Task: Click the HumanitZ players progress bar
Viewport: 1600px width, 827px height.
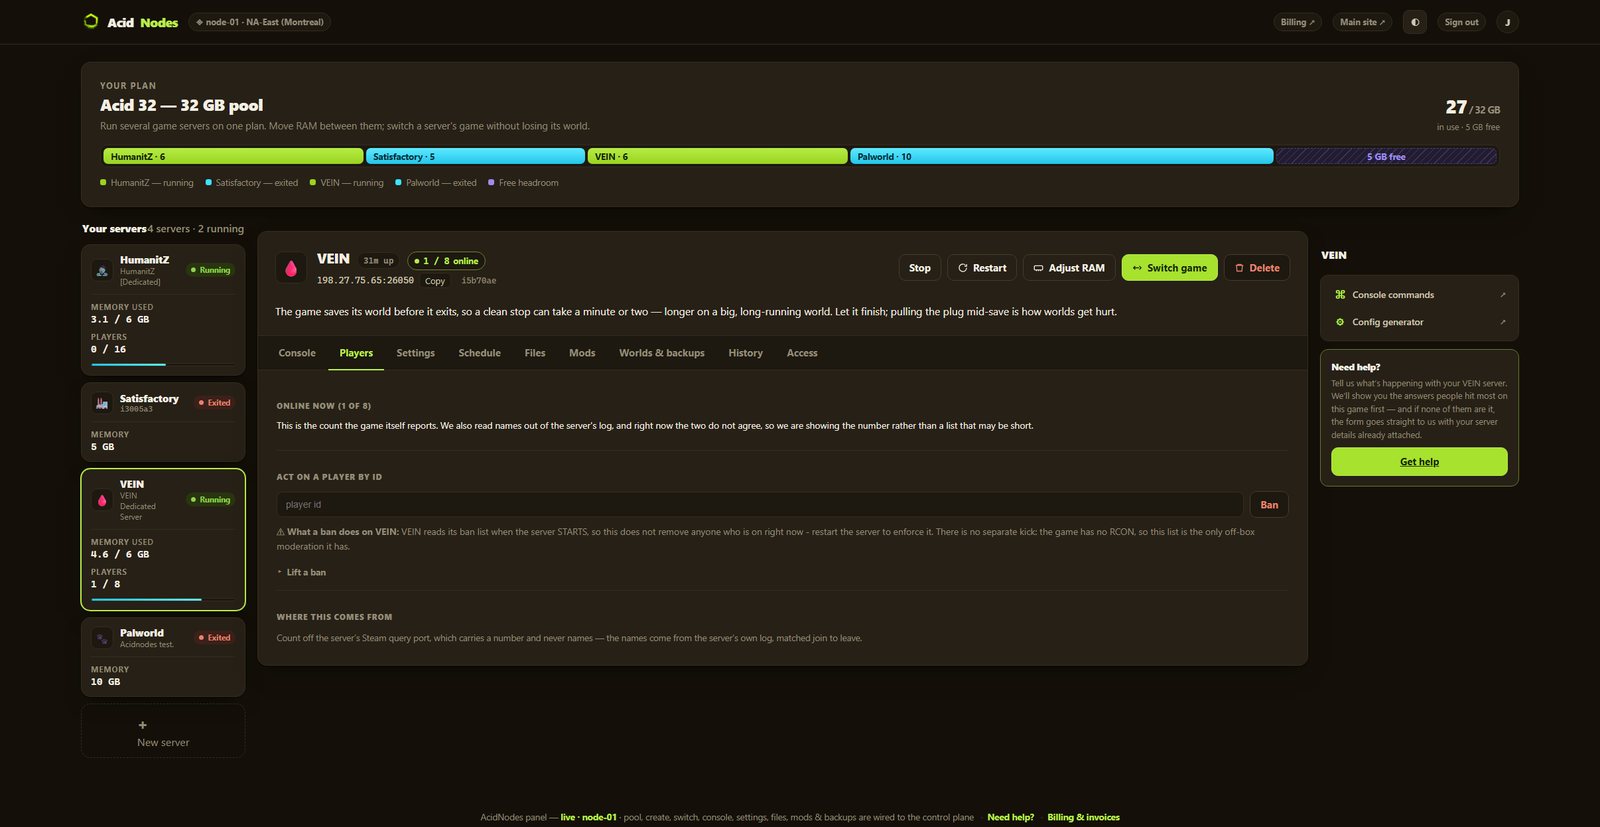Action: tap(163, 364)
